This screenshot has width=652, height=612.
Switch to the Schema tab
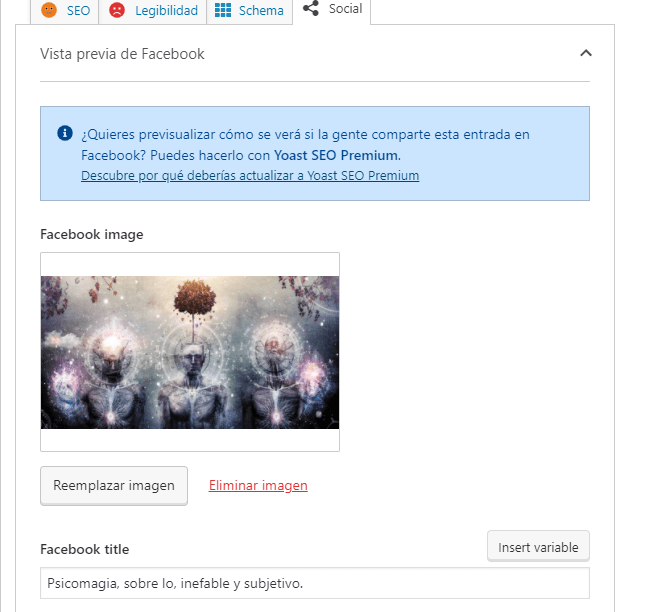click(x=249, y=10)
